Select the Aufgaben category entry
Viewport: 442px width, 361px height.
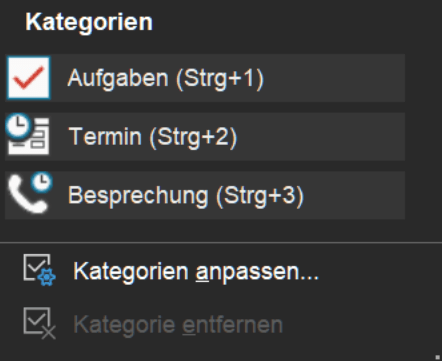pyautogui.click(x=205, y=78)
